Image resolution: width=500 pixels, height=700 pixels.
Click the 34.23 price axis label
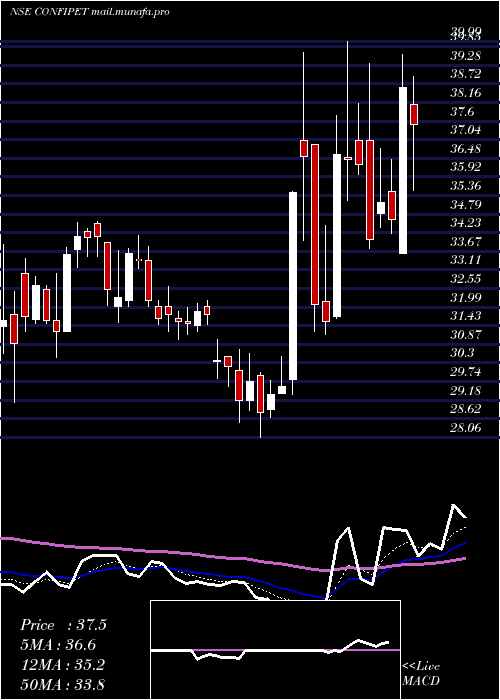pos(466,223)
